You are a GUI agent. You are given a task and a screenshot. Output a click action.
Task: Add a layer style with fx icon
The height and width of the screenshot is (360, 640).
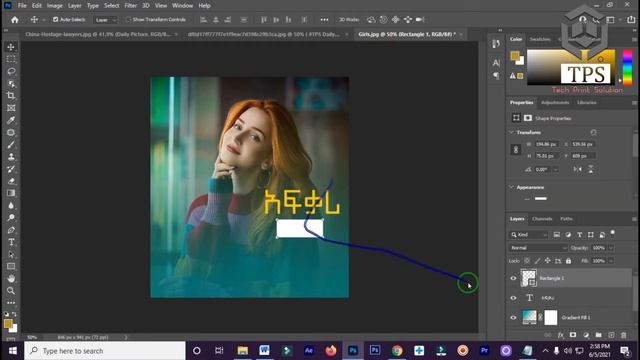click(x=561, y=335)
